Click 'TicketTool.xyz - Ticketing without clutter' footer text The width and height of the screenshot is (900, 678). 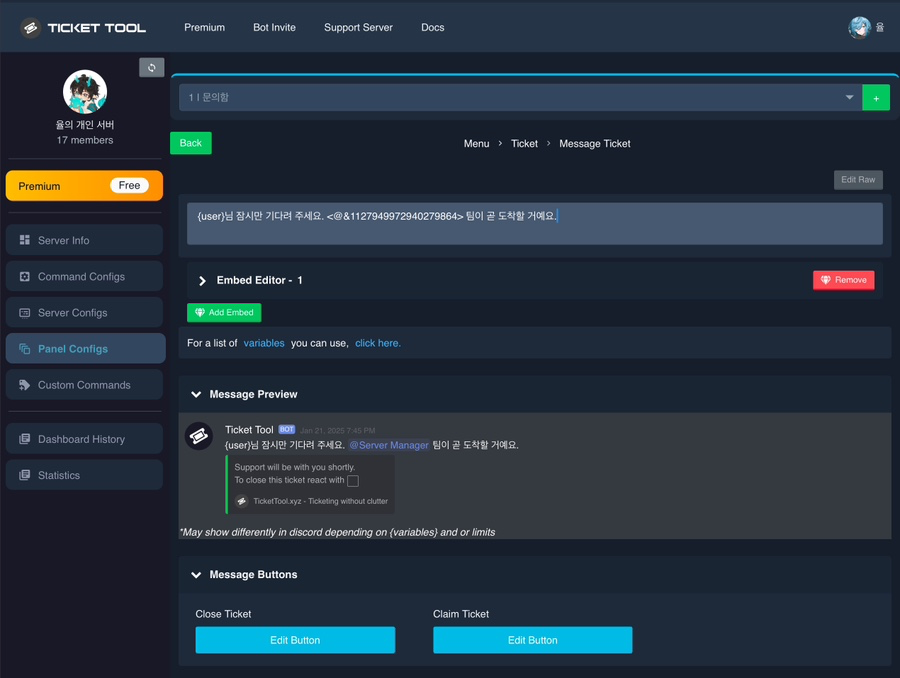point(320,501)
